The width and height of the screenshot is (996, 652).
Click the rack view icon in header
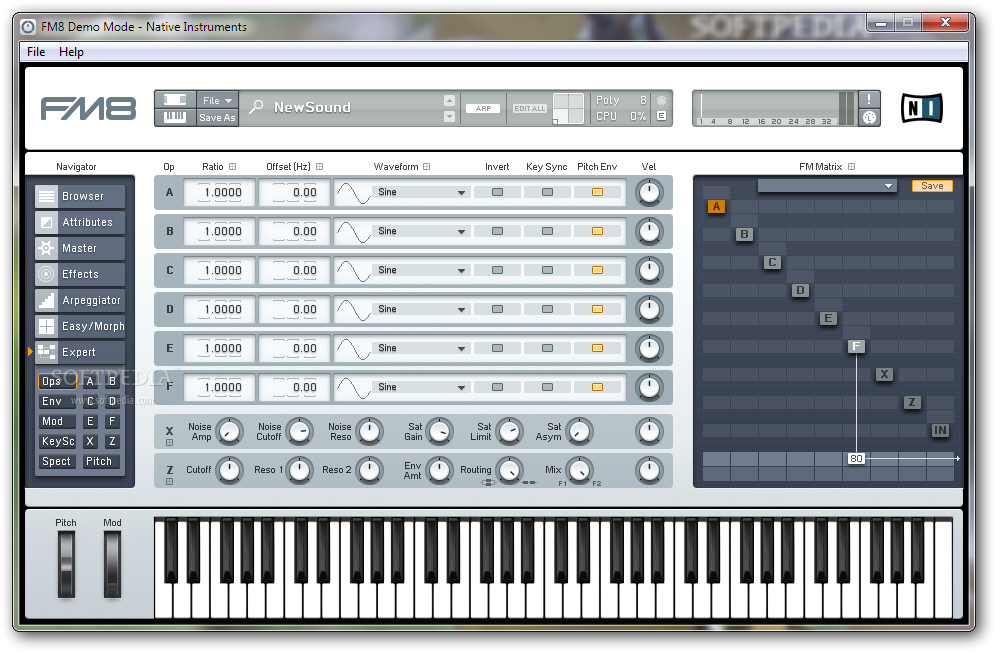[175, 100]
